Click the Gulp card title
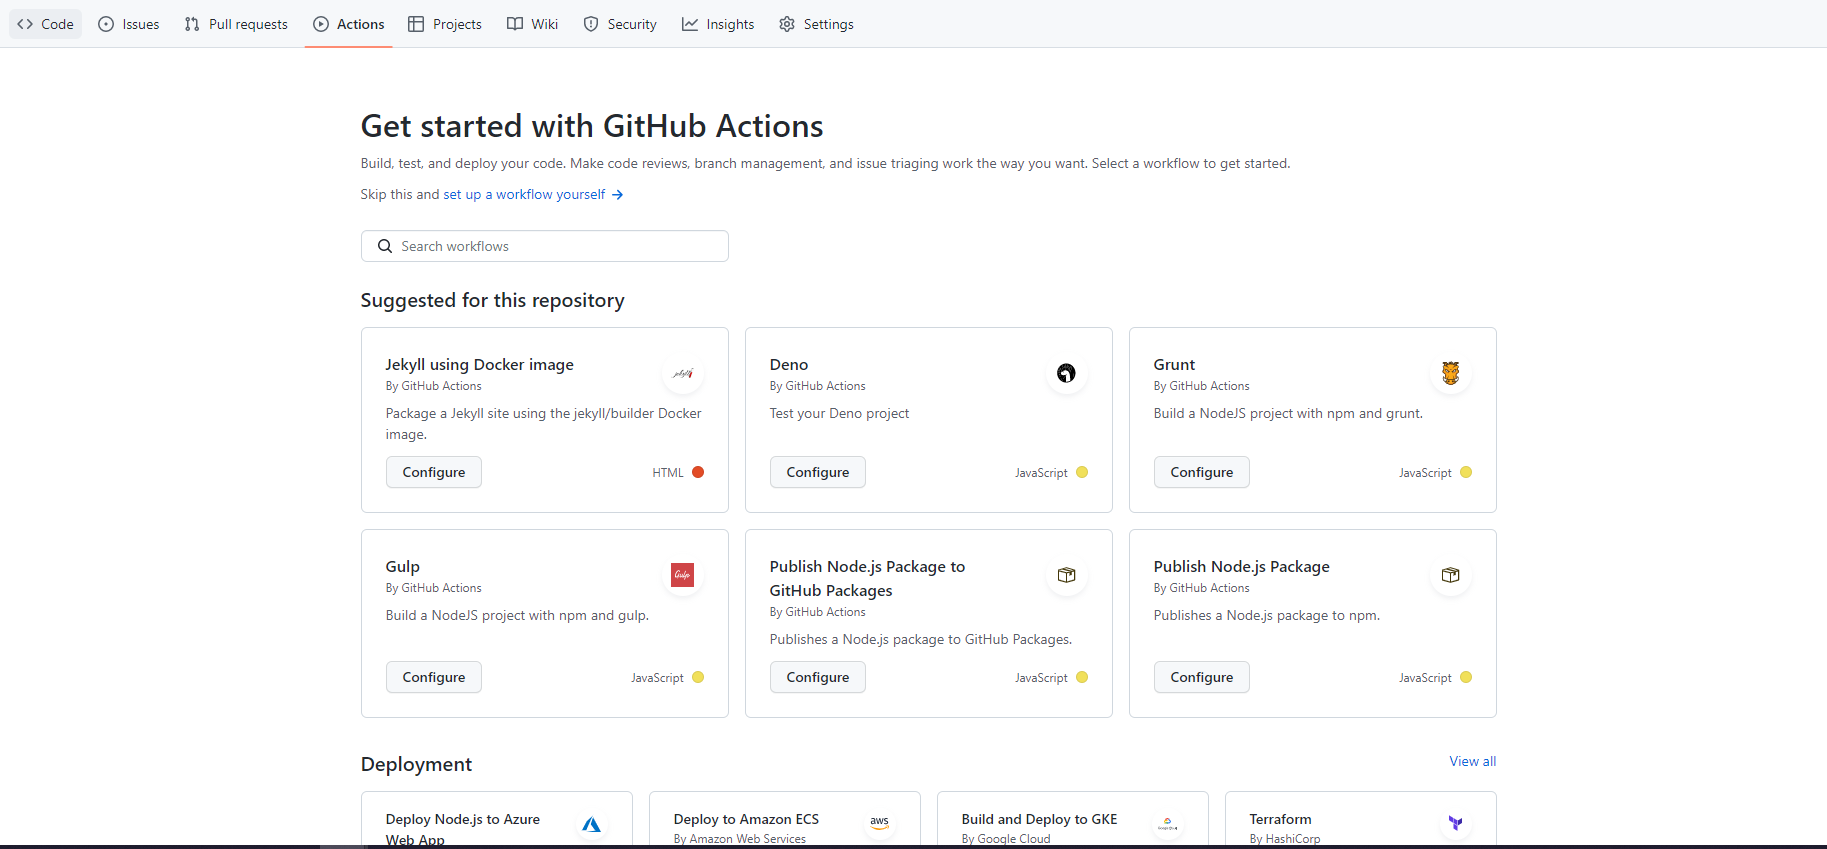Image resolution: width=1827 pixels, height=849 pixels. (x=403, y=567)
